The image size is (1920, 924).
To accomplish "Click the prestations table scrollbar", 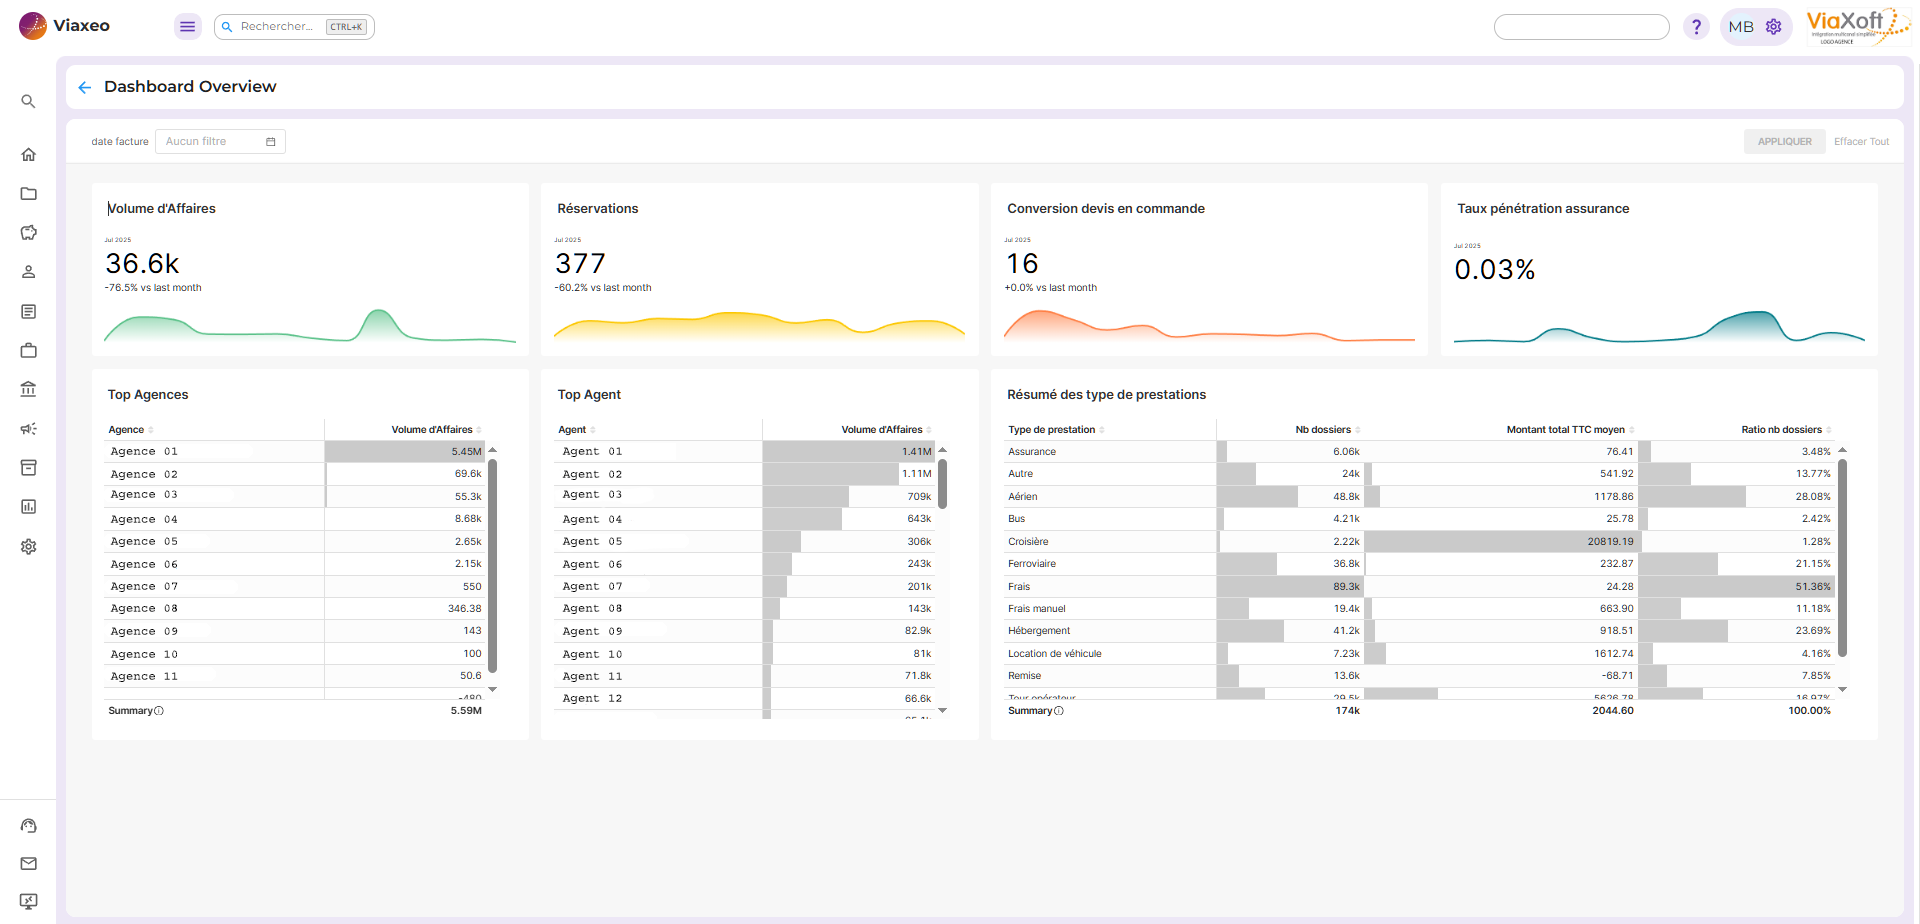I will (x=1842, y=557).
